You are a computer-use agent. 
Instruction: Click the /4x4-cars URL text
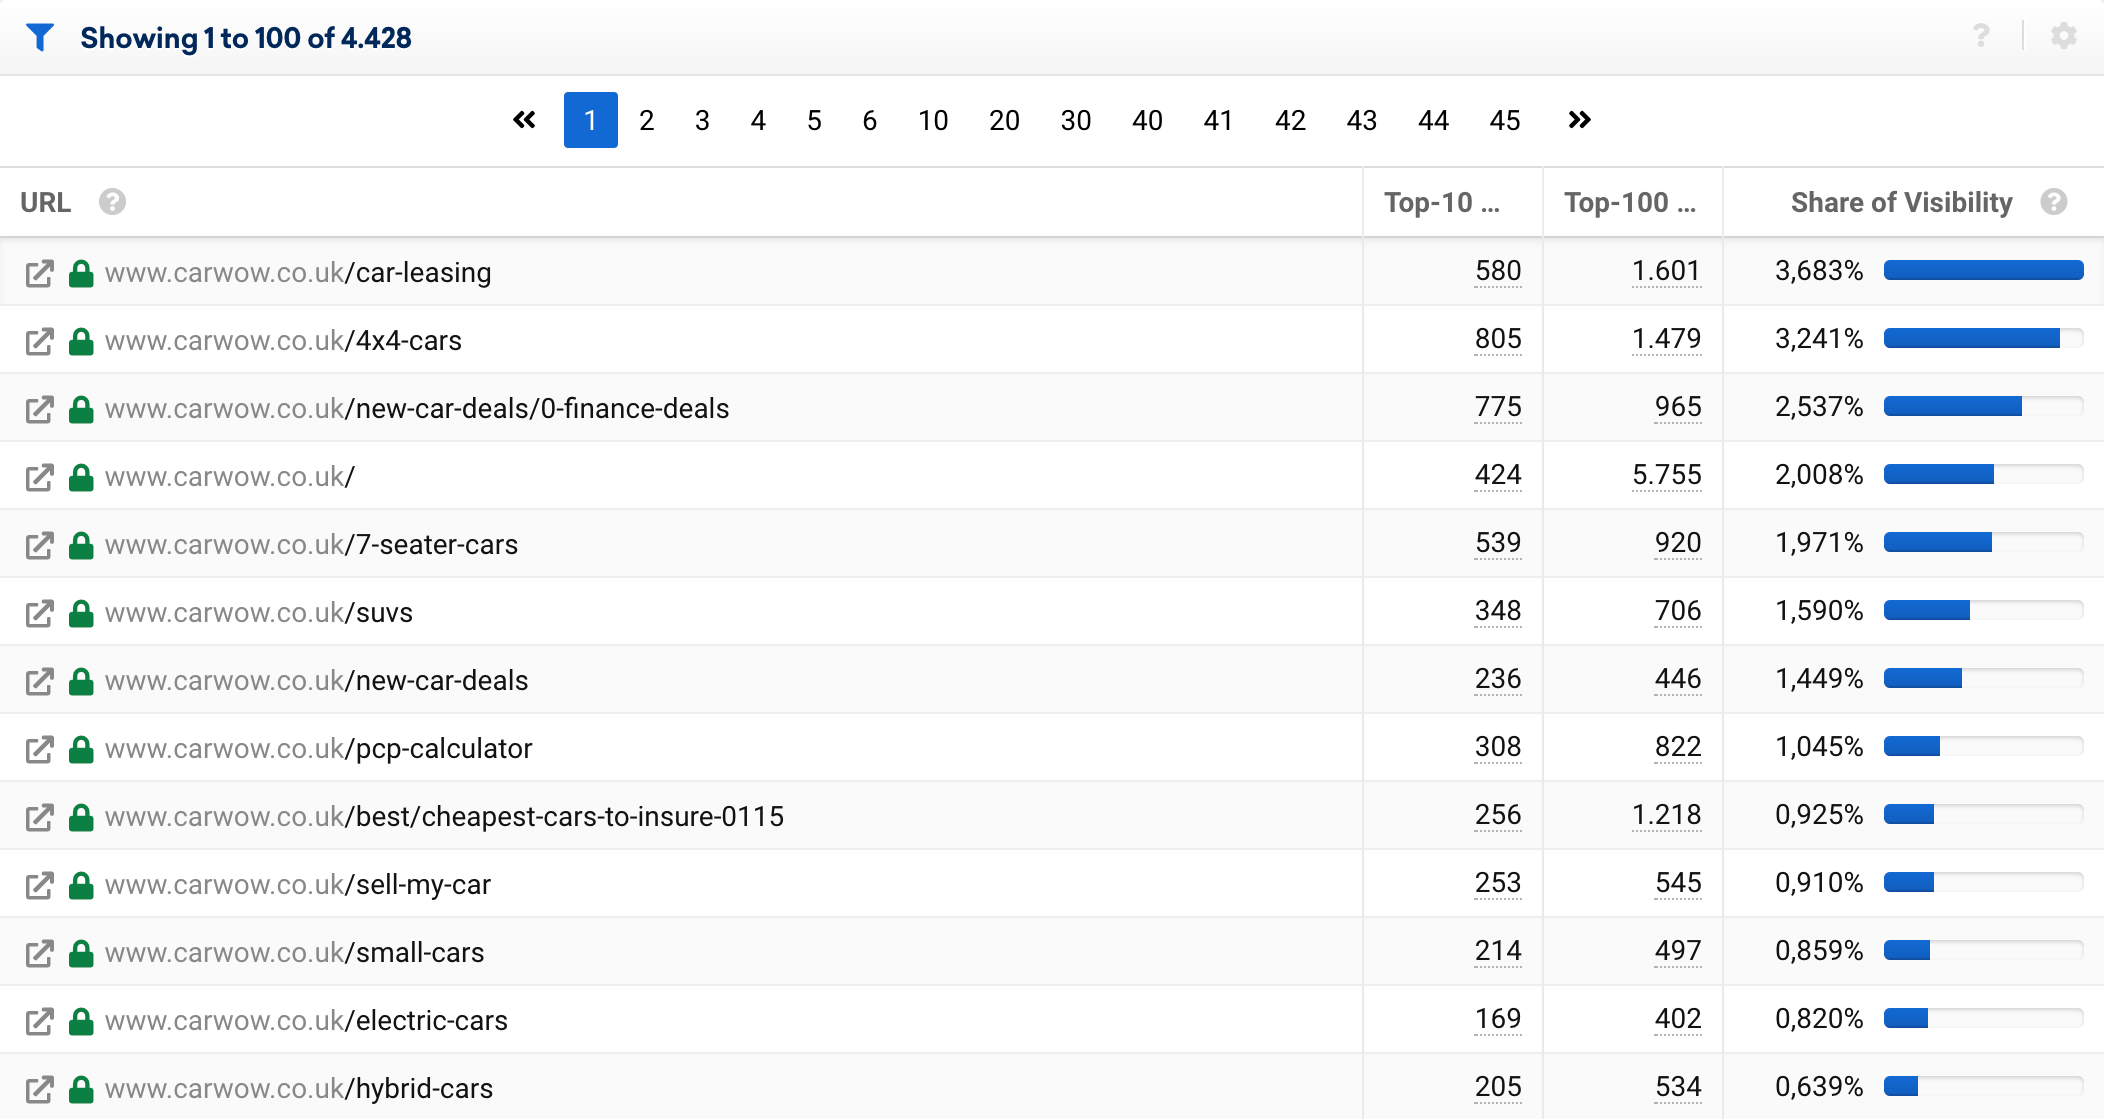tap(283, 341)
